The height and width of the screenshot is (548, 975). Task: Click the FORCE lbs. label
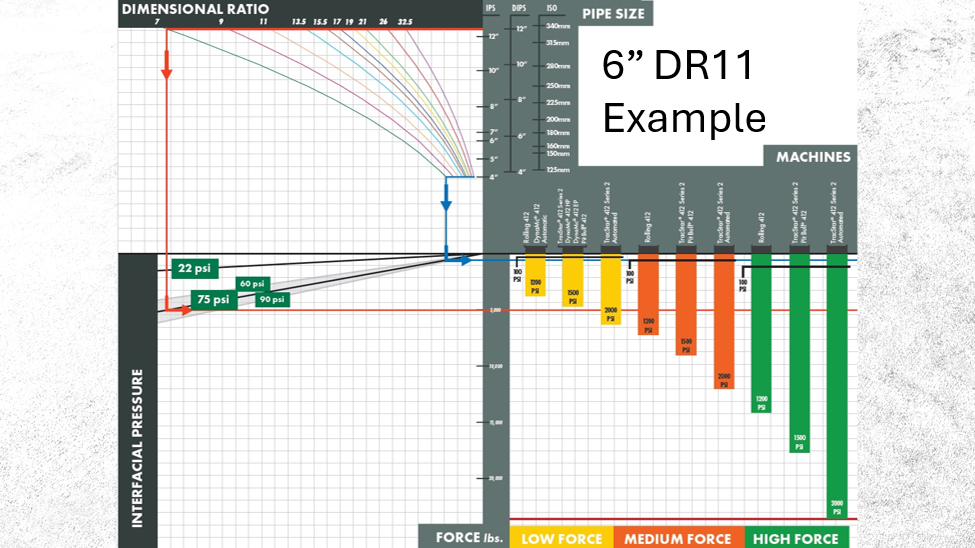point(469,537)
